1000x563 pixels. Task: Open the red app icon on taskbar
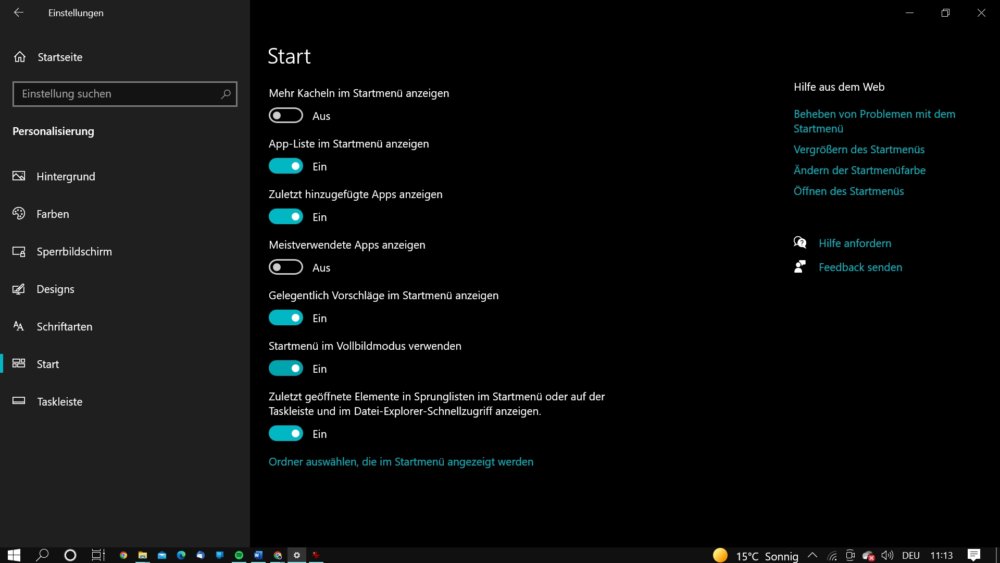(x=316, y=555)
